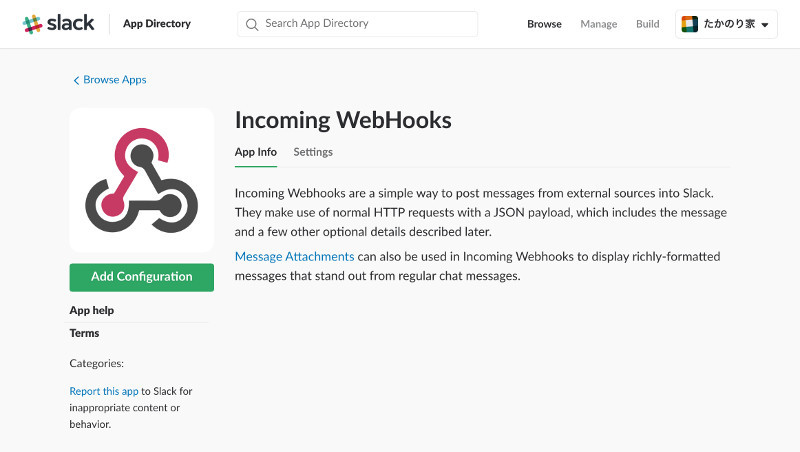This screenshot has height=452, width=800.
Task: Open the Manage menu item
Action: coord(598,24)
